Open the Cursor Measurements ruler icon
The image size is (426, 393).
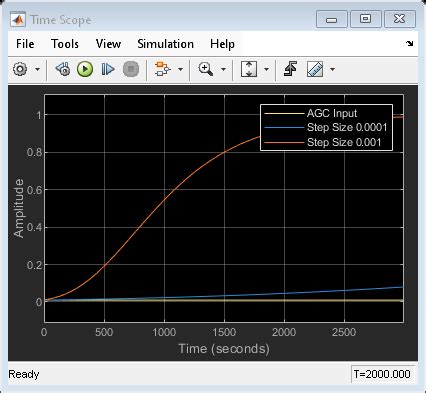pyautogui.click(x=315, y=69)
